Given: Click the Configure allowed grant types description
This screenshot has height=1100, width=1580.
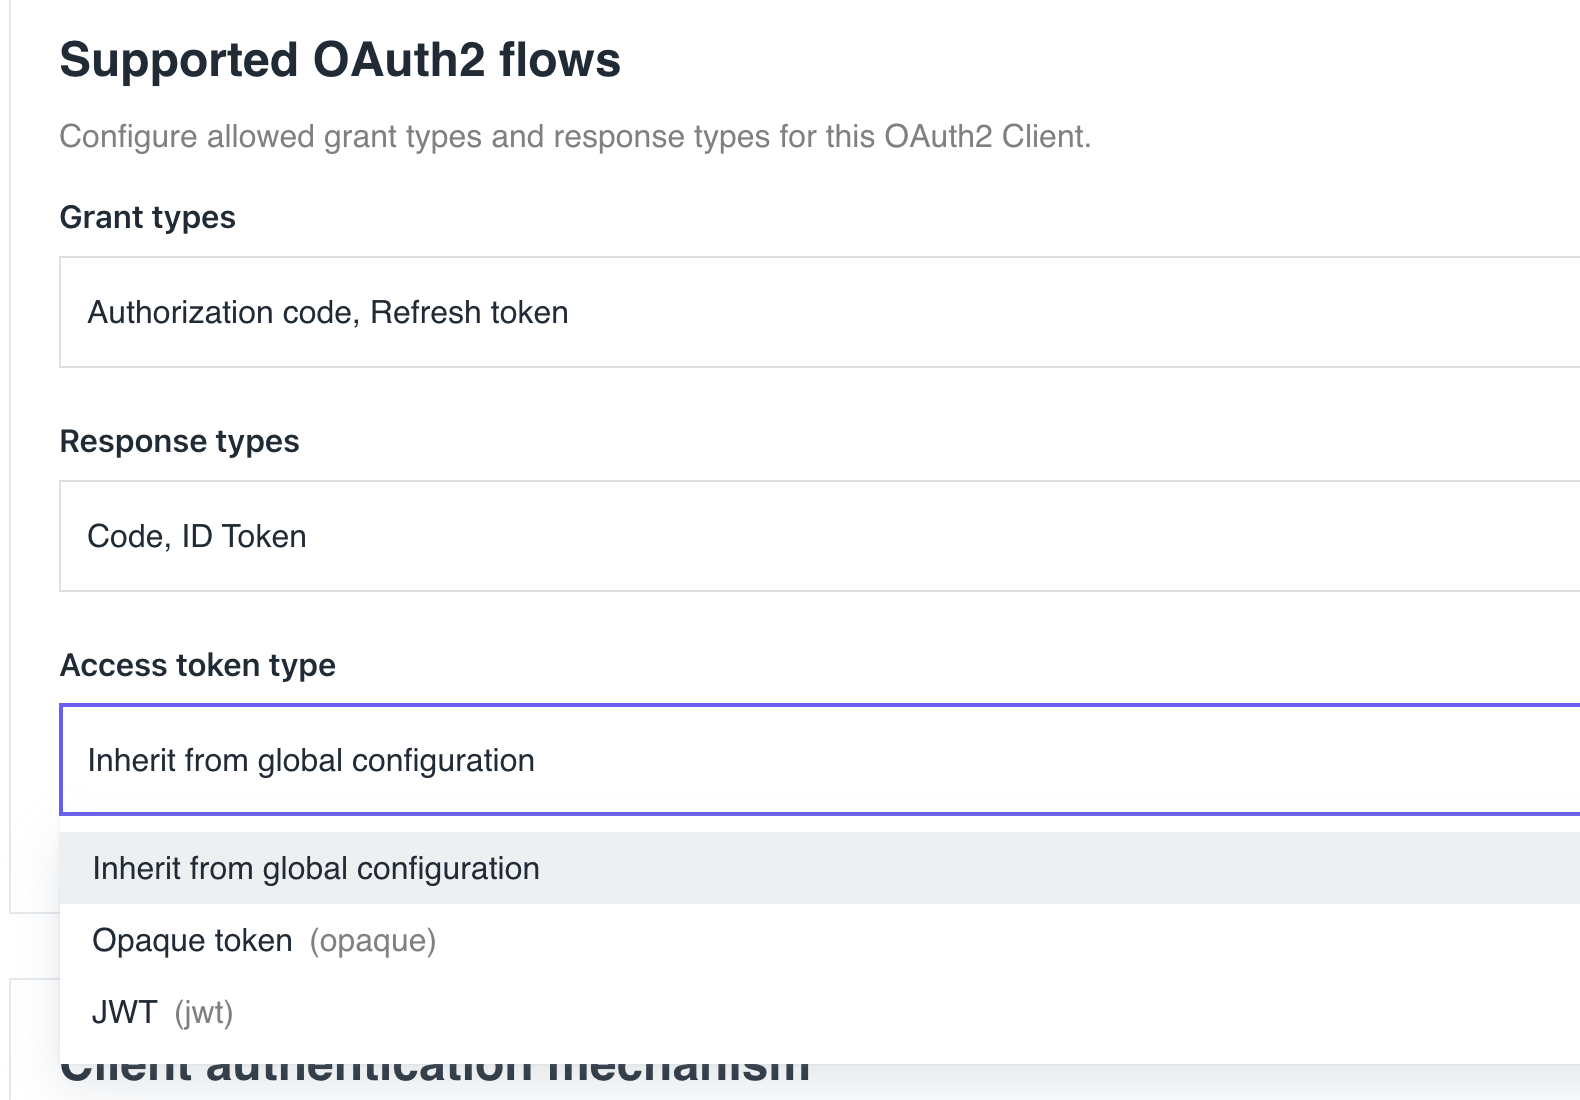Looking at the screenshot, I should [x=575, y=136].
